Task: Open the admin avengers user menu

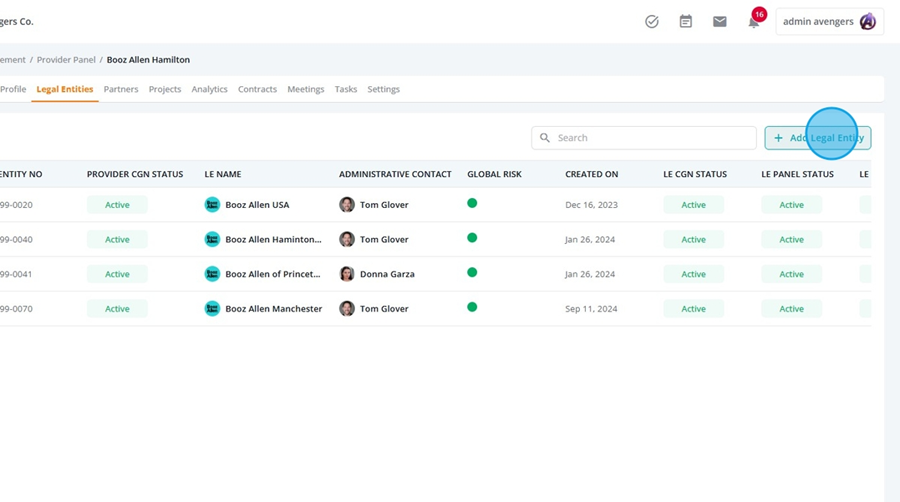Action: (829, 22)
